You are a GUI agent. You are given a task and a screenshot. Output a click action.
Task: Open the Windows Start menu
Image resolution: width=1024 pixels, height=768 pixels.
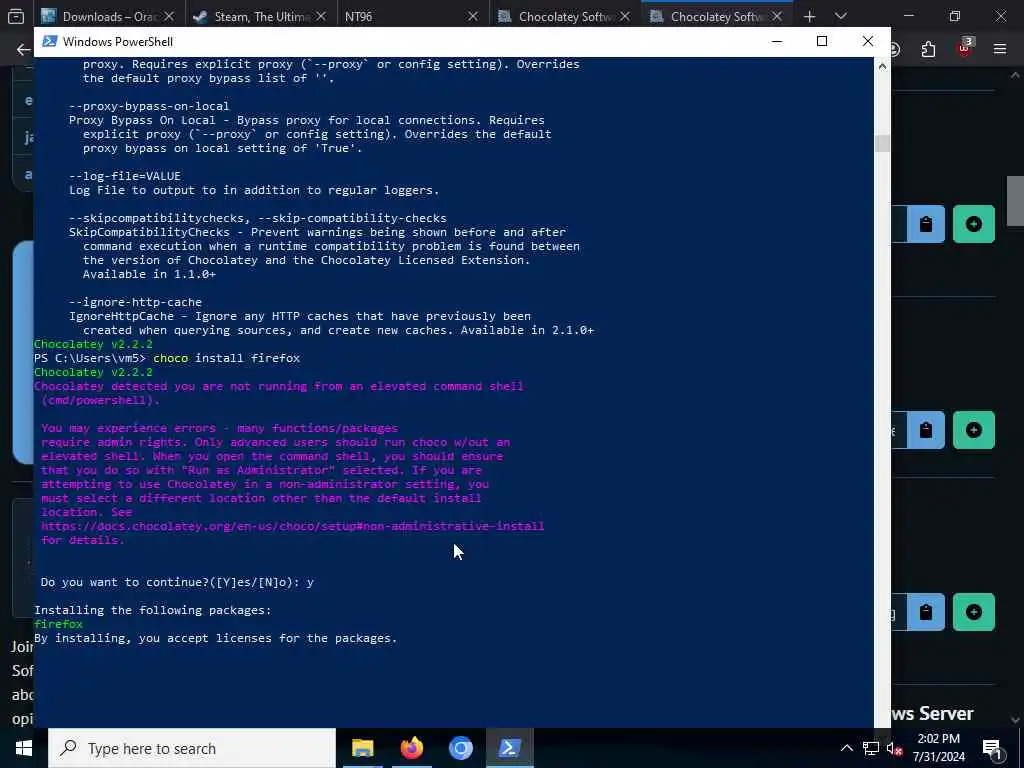(x=24, y=748)
